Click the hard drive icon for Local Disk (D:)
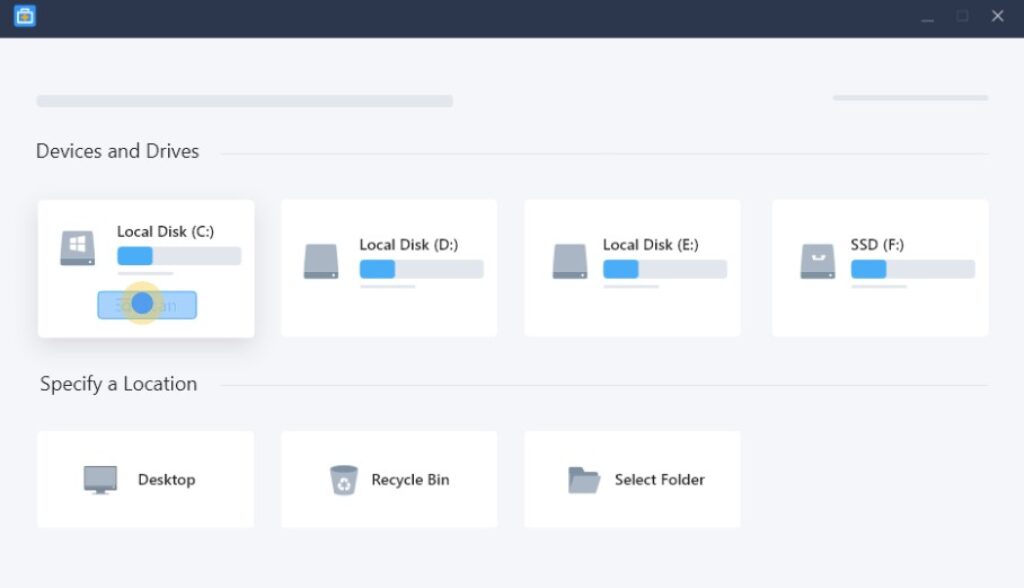The image size is (1024, 588). 321,261
